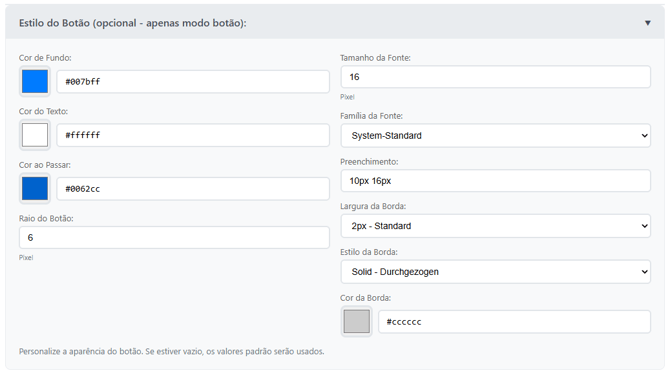Open the Largura da Borda dropdown

tap(496, 226)
